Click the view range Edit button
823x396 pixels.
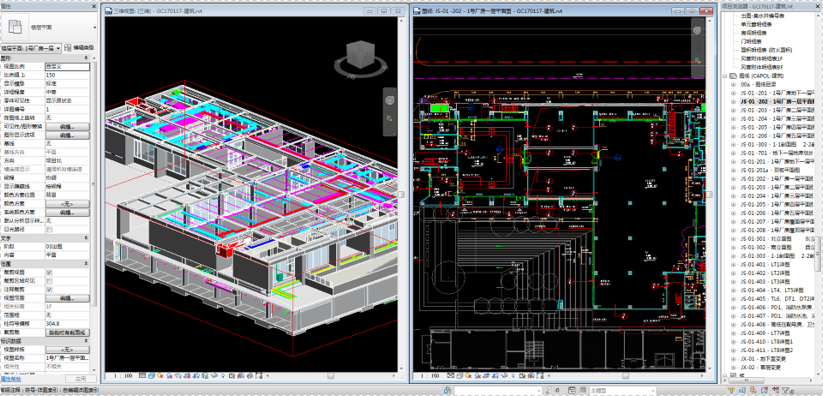click(68, 298)
